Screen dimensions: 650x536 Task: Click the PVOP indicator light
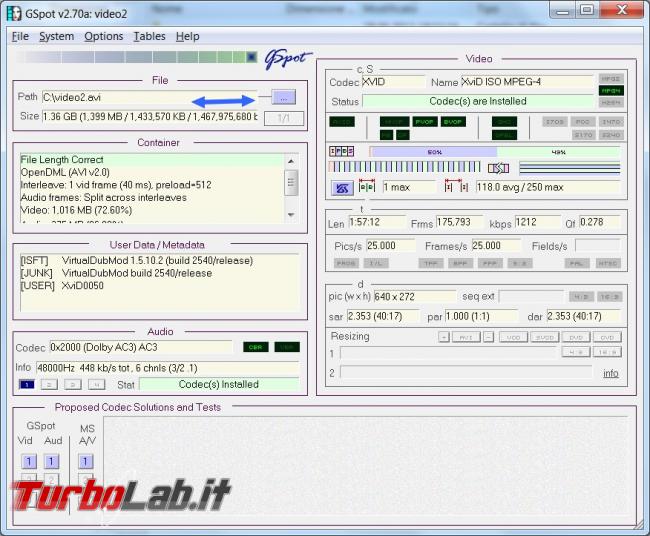click(425, 122)
